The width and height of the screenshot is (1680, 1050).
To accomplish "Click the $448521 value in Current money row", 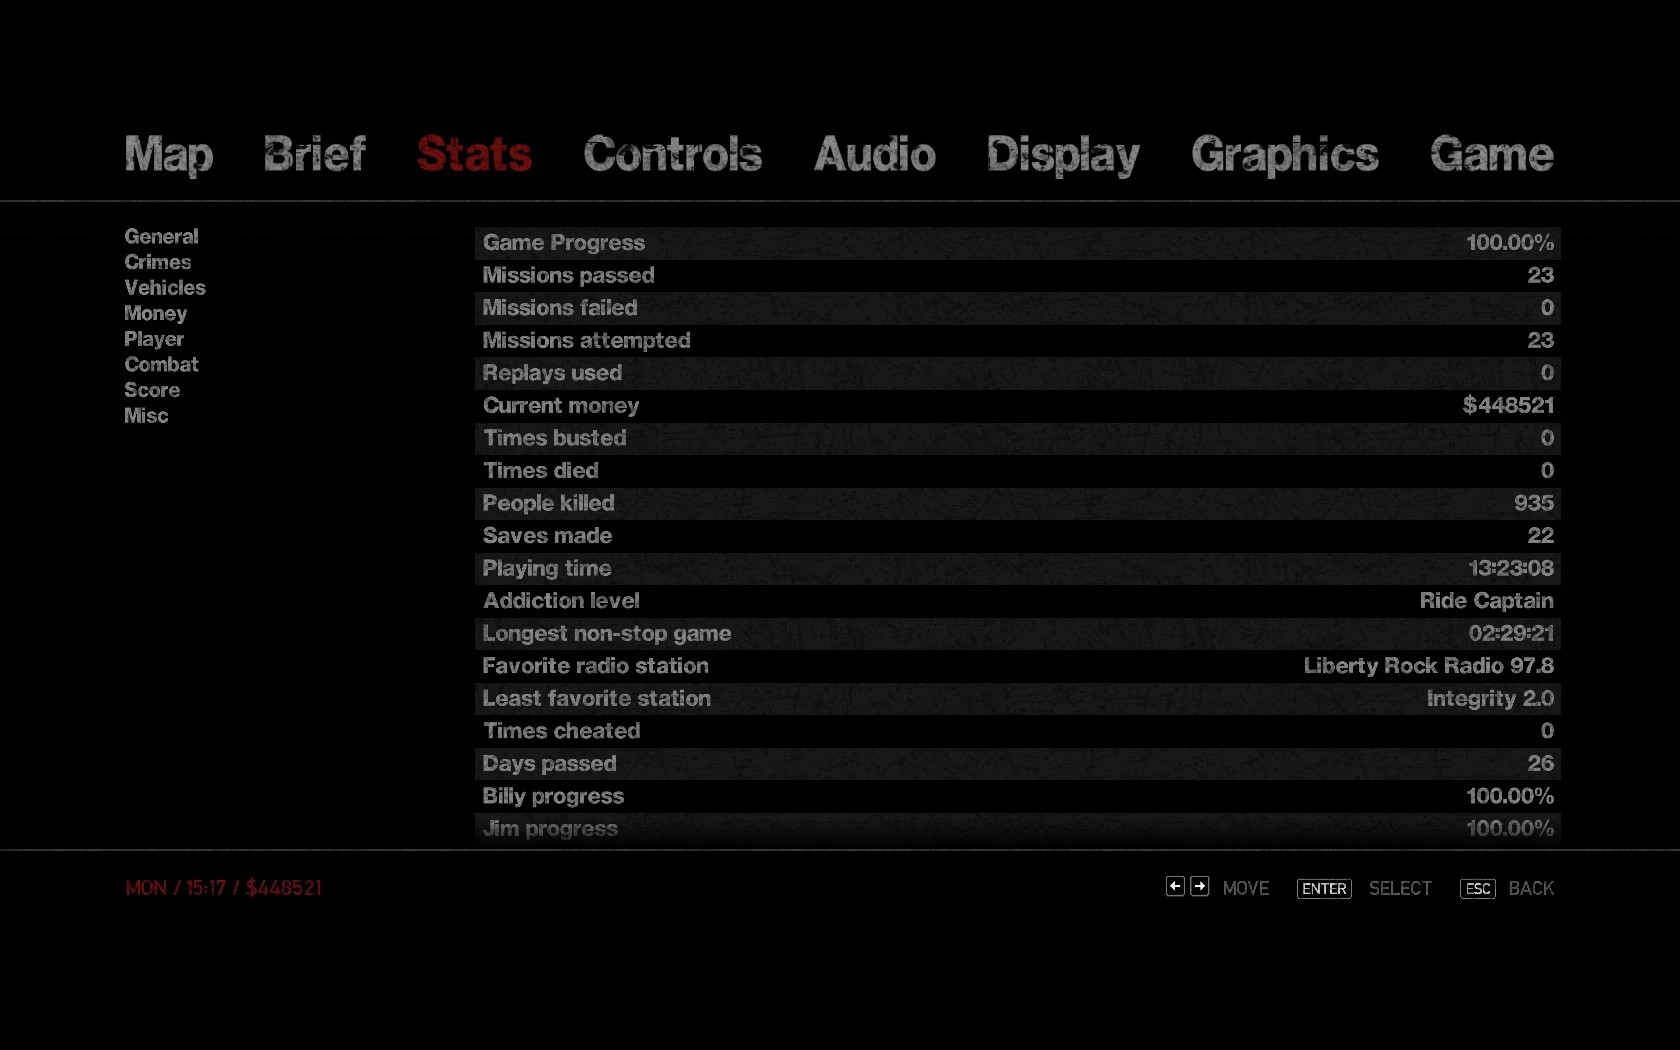I will (x=1508, y=405).
